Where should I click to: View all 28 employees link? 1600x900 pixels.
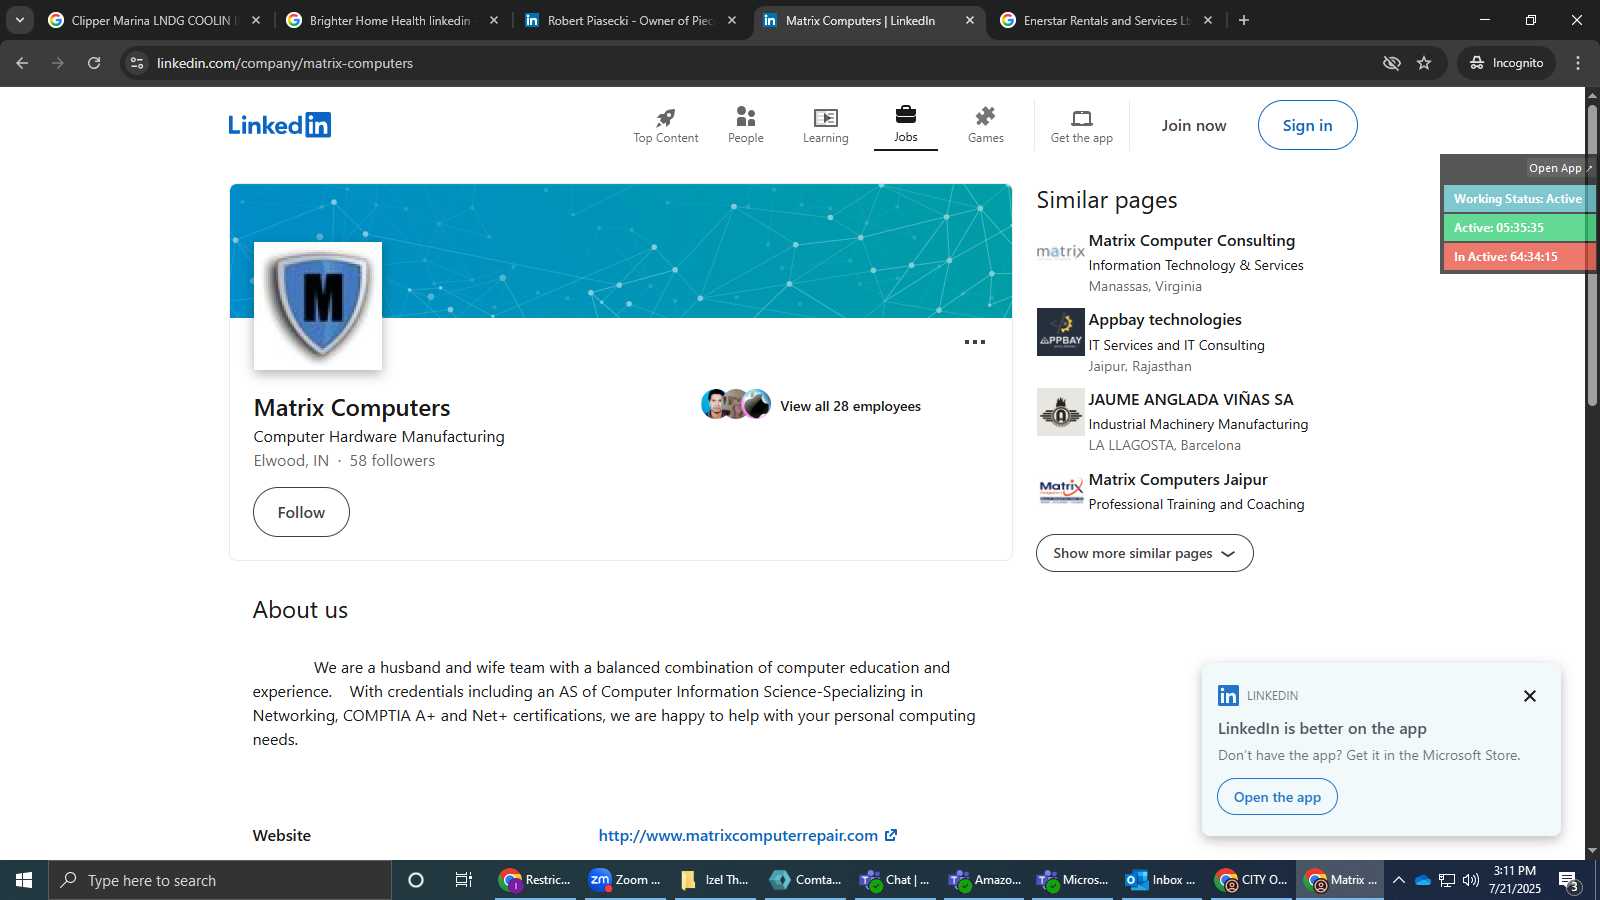point(850,406)
